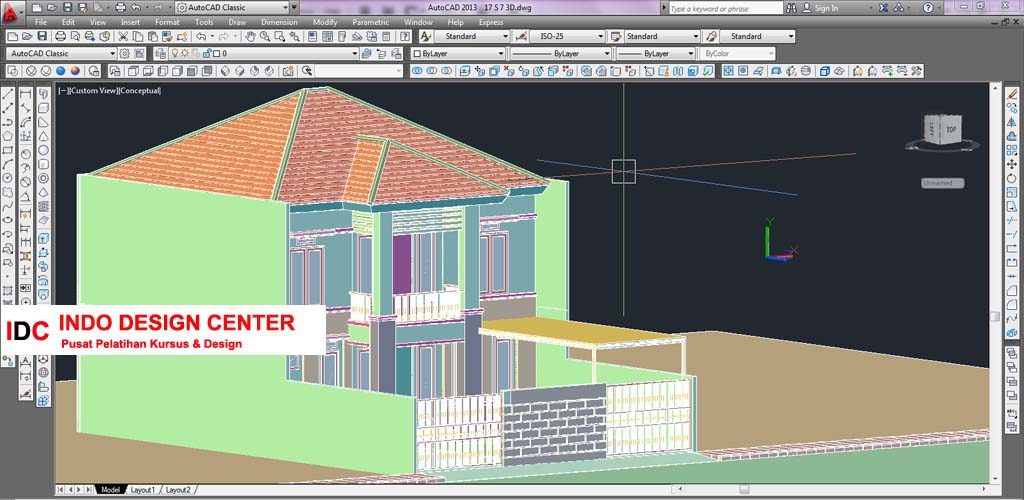Open the Modify menu

(325, 22)
